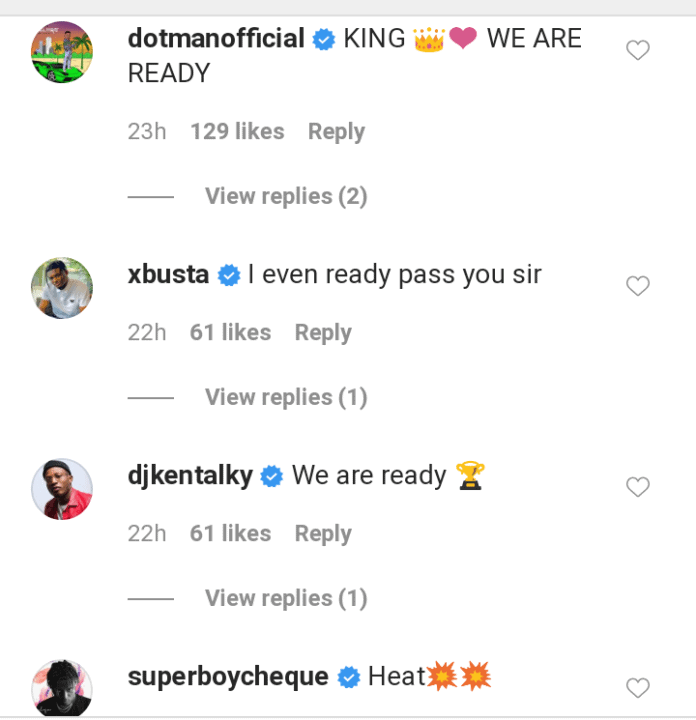Viewport: 696px width, 720px height.
Task: Reply to djkentalky's comment
Action: 323,534
